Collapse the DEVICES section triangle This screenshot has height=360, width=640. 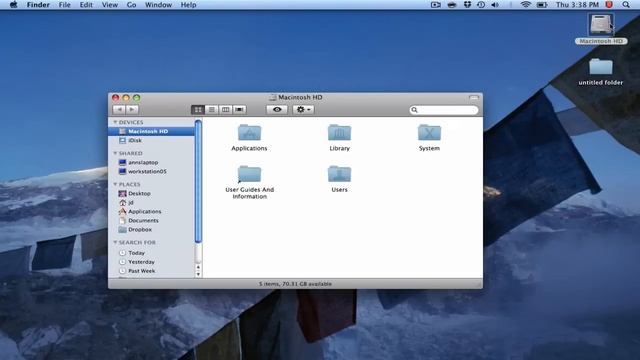(115, 122)
